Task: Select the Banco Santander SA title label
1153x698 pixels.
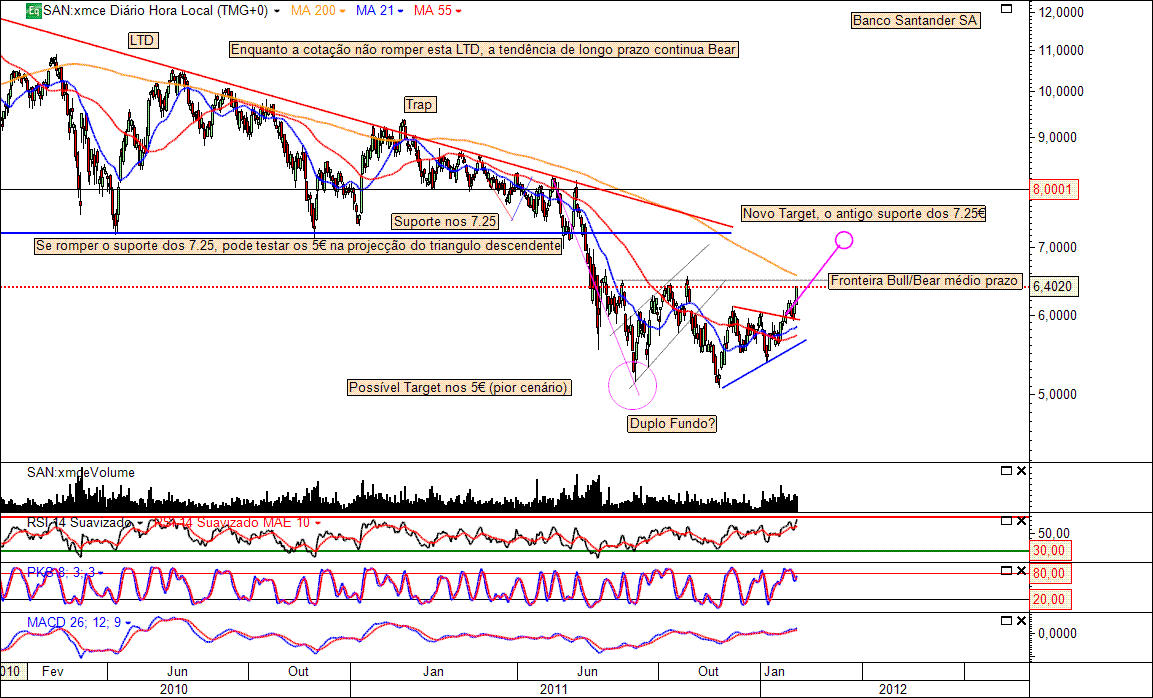Action: click(x=915, y=21)
